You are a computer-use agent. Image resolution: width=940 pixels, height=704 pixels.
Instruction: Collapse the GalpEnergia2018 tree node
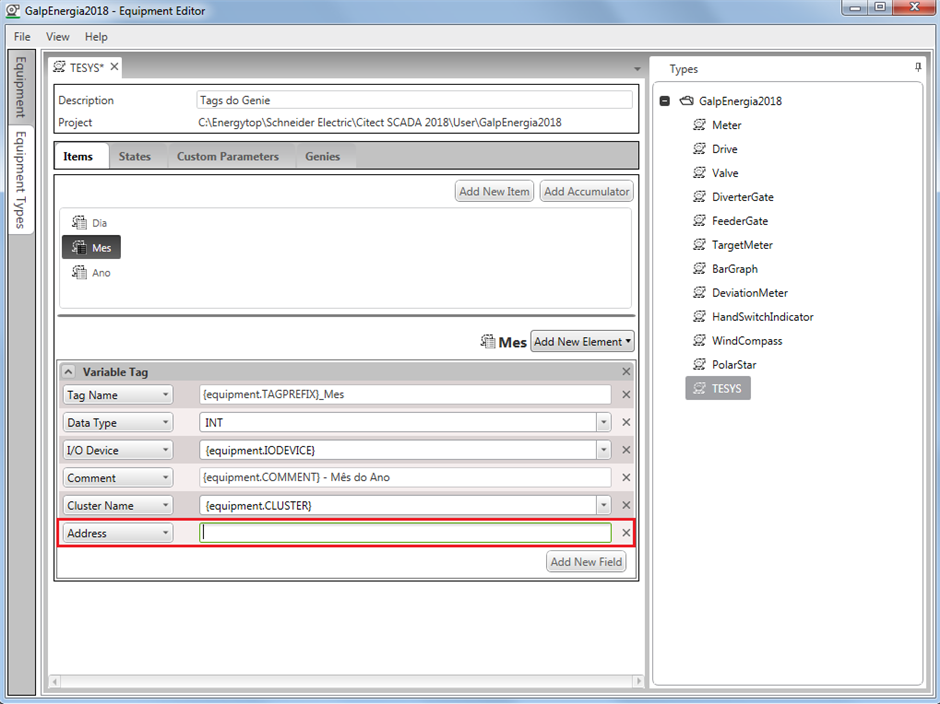(664, 101)
